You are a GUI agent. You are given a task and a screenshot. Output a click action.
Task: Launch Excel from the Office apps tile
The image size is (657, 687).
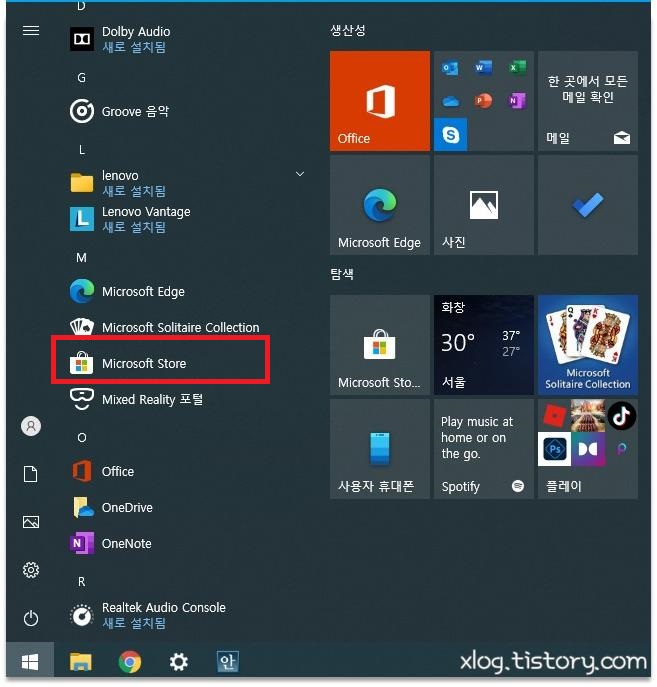(517, 68)
